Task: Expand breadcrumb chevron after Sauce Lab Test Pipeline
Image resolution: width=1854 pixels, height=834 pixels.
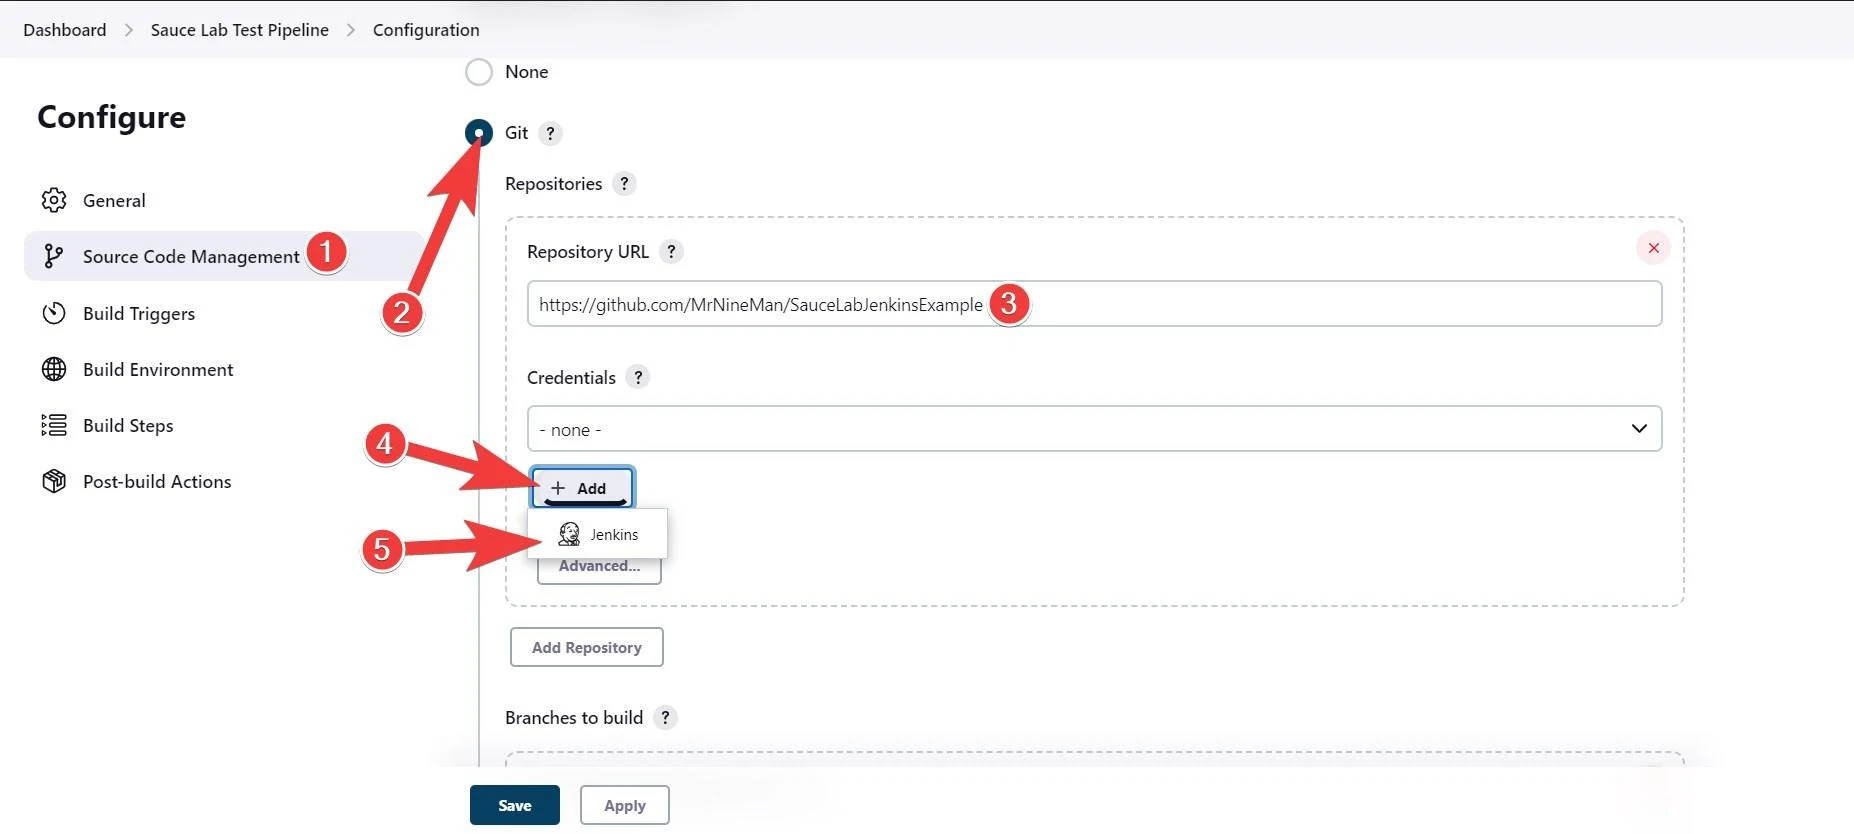Action: 350,30
